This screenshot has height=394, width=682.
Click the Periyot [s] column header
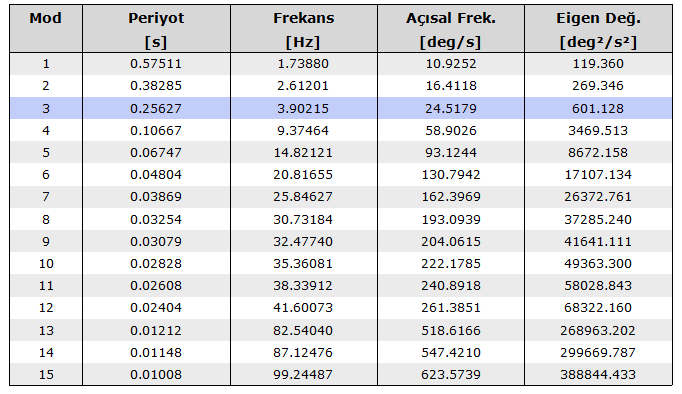pos(156,29)
